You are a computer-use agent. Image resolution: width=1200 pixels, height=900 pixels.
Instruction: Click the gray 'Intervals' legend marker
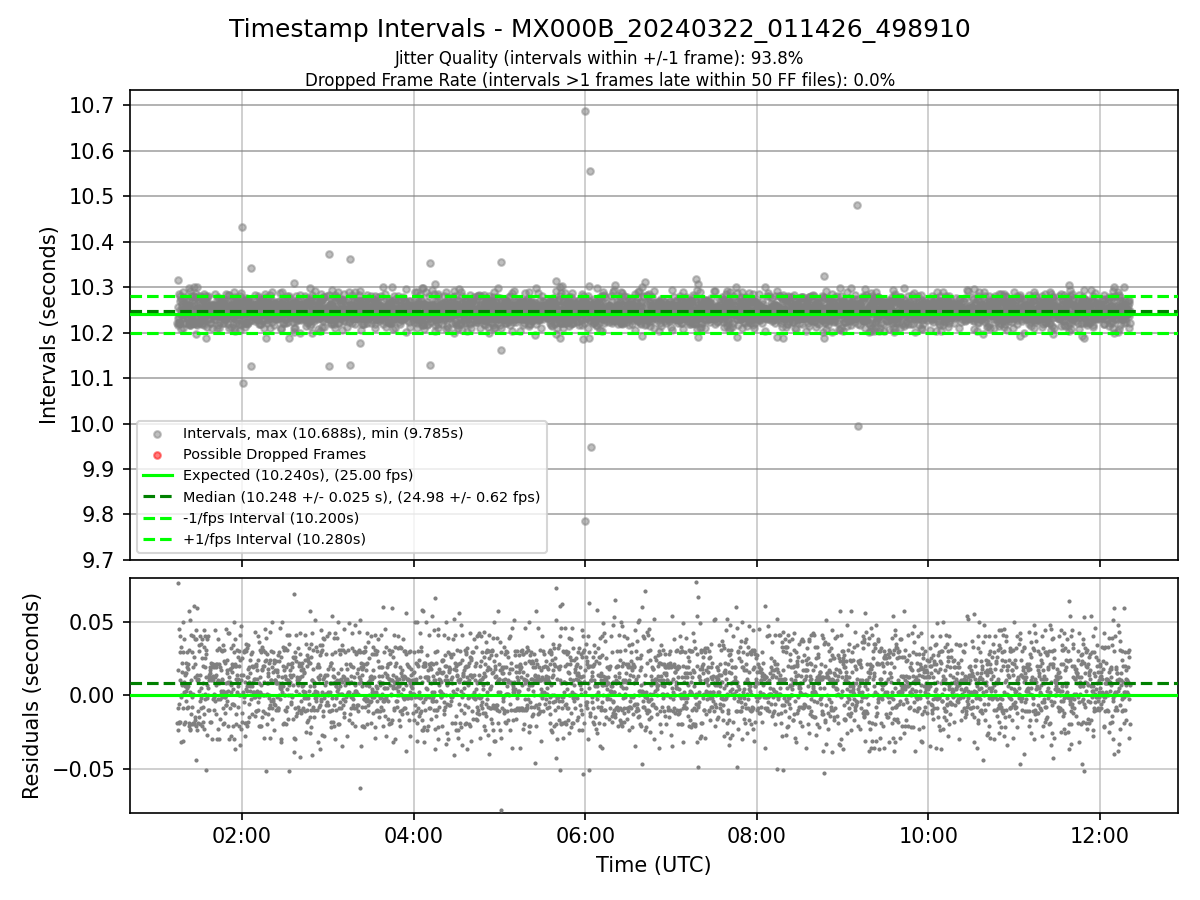(x=155, y=434)
